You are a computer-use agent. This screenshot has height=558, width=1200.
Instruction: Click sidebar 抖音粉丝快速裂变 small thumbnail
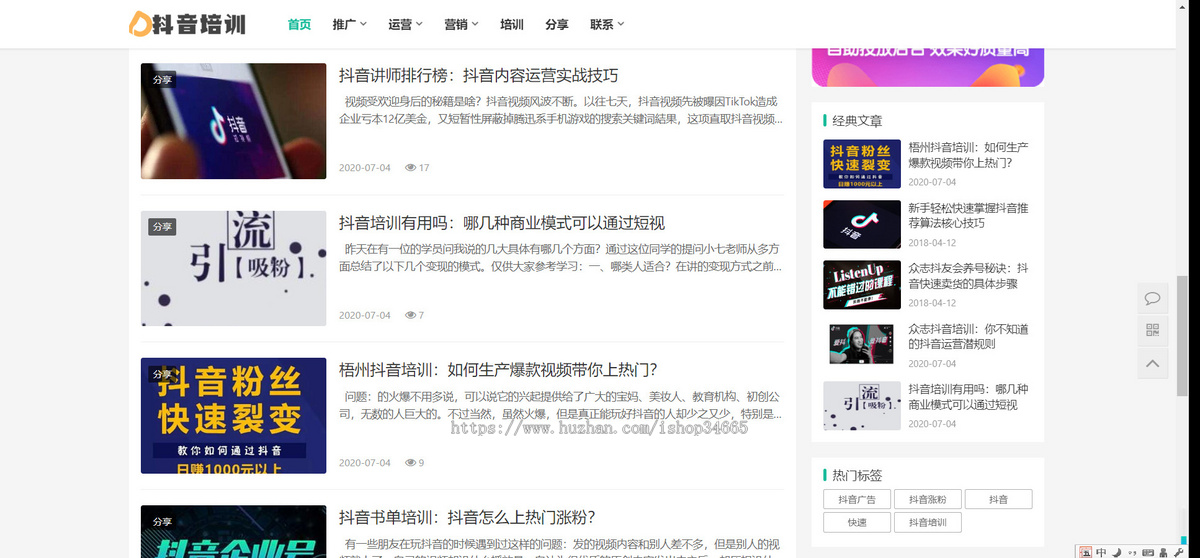point(862,164)
